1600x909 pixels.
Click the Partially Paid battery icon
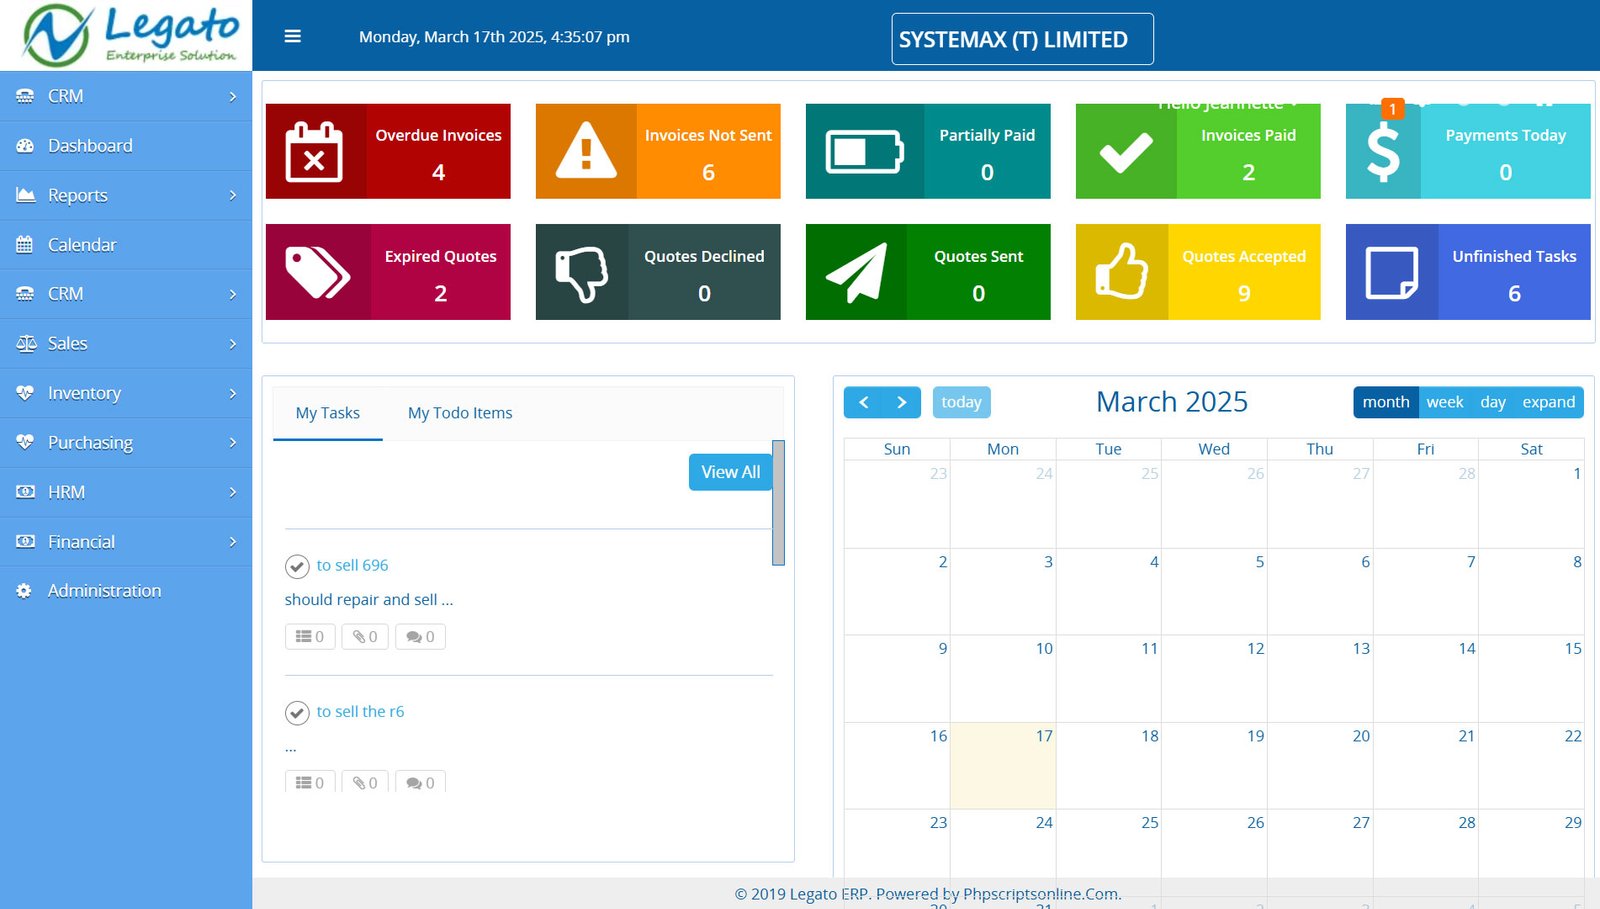pos(865,151)
